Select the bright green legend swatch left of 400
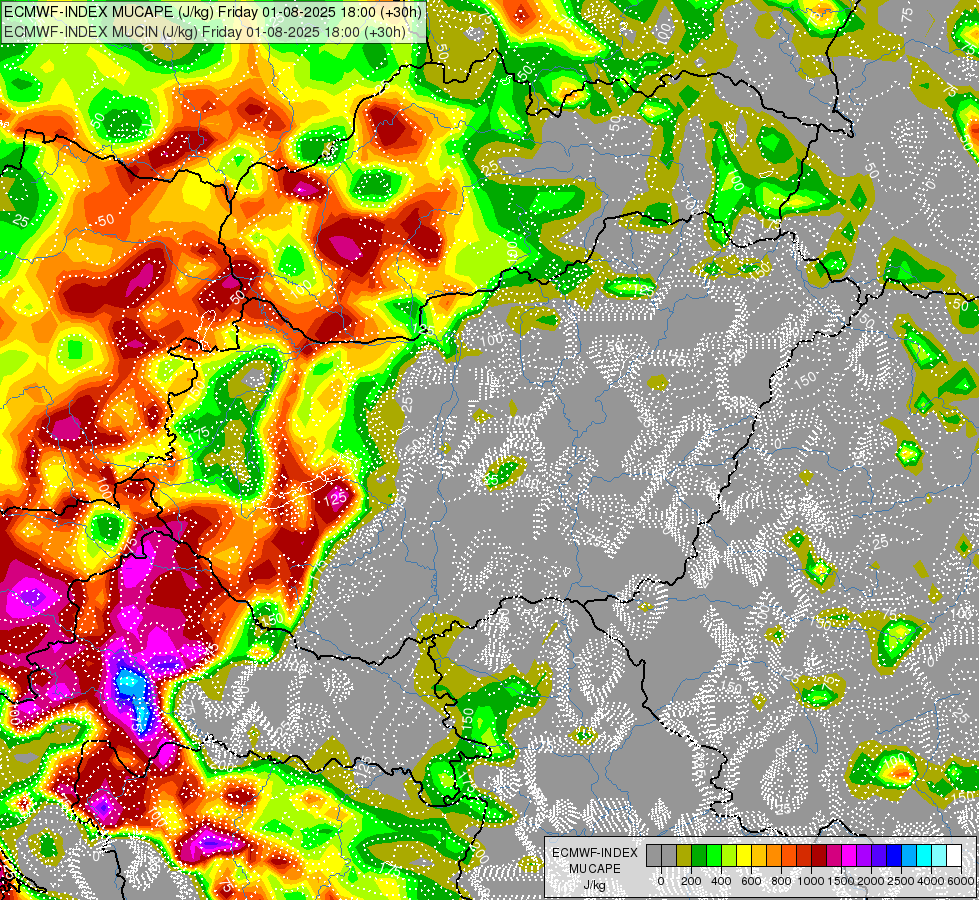979x900 pixels. [x=714, y=855]
